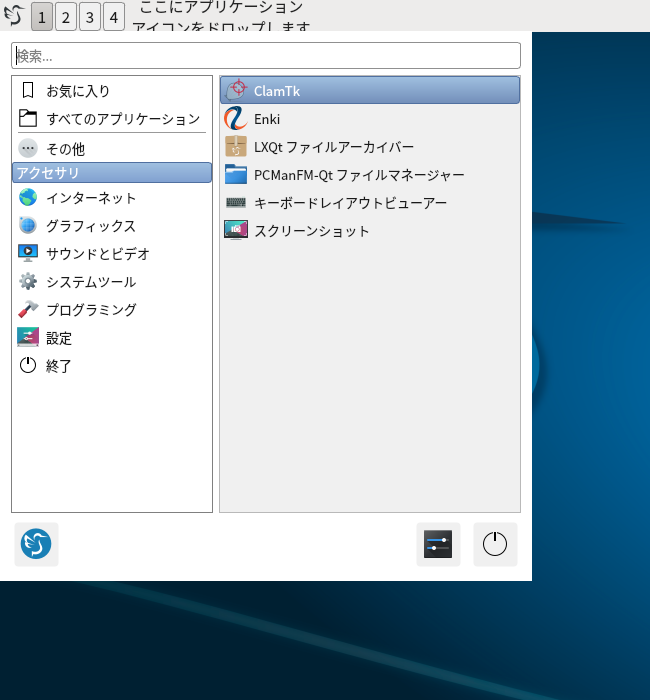
Task: Select the highlighted アクセサリ category
Action: [112, 173]
